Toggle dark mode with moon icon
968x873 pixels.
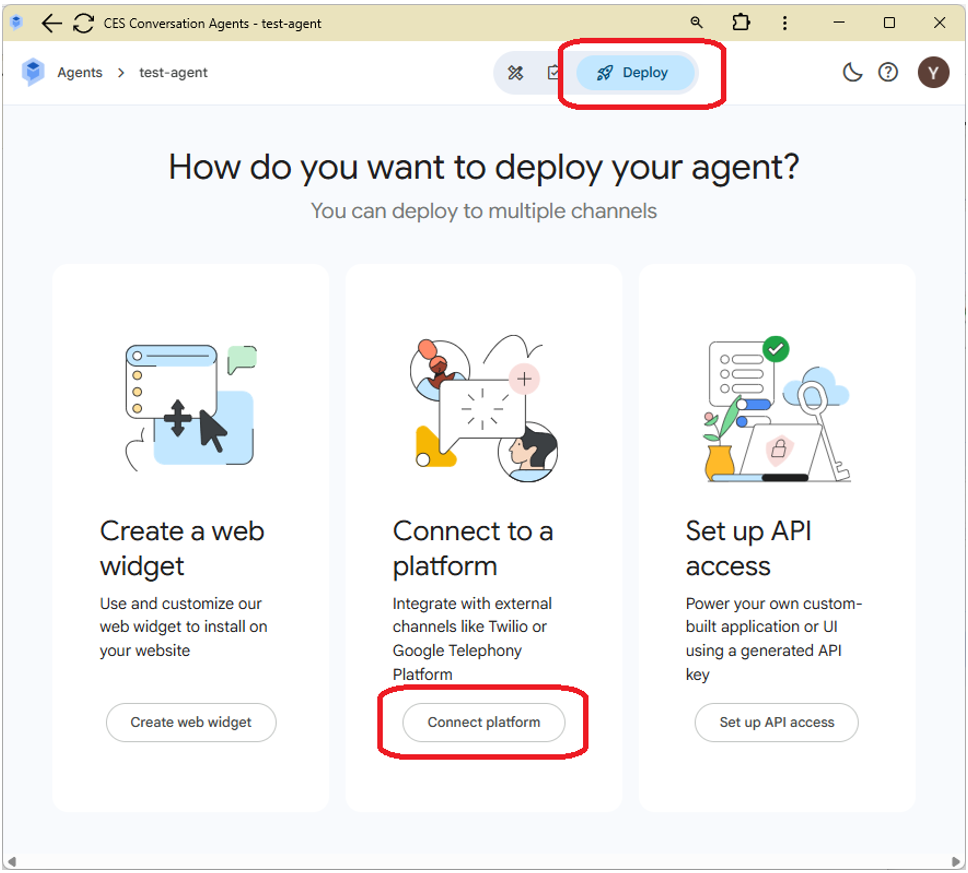852,72
